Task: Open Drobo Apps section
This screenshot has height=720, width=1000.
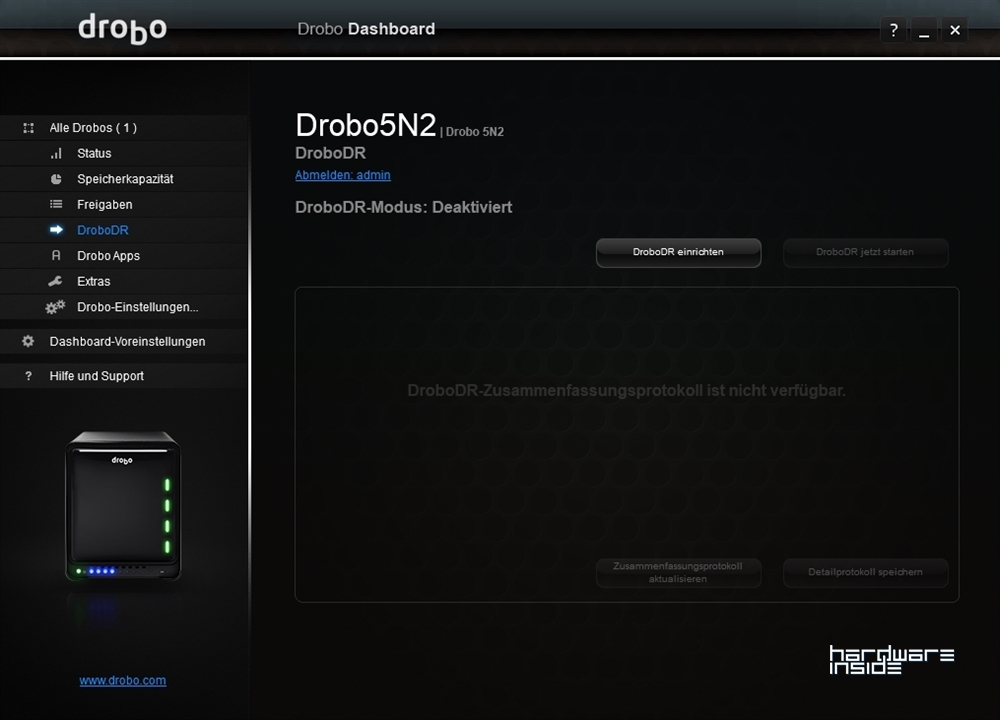Action: pos(124,256)
